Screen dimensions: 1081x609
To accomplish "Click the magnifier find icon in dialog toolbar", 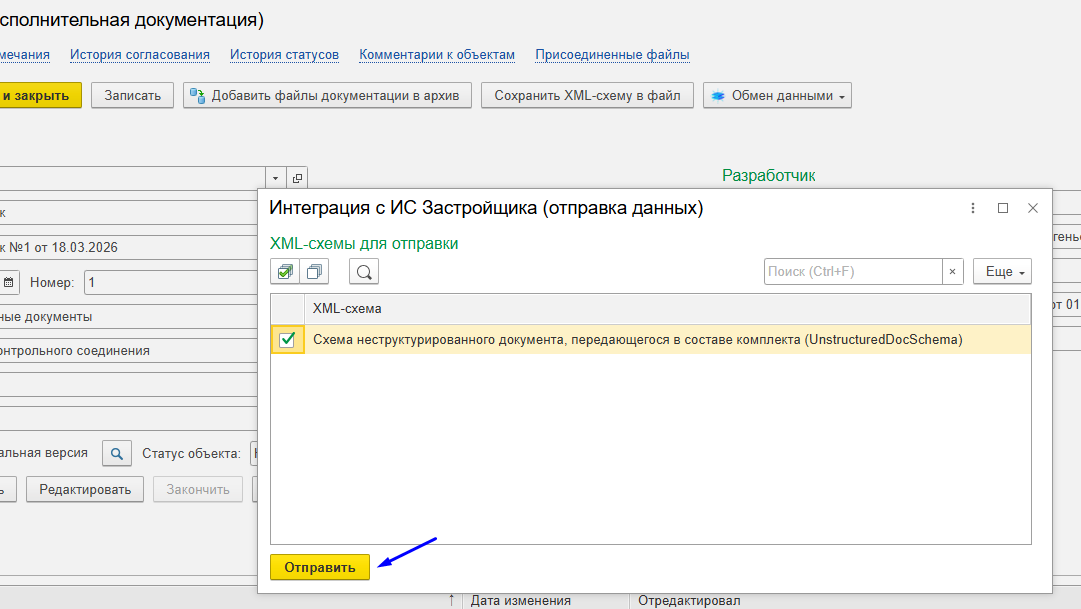I will (x=364, y=271).
